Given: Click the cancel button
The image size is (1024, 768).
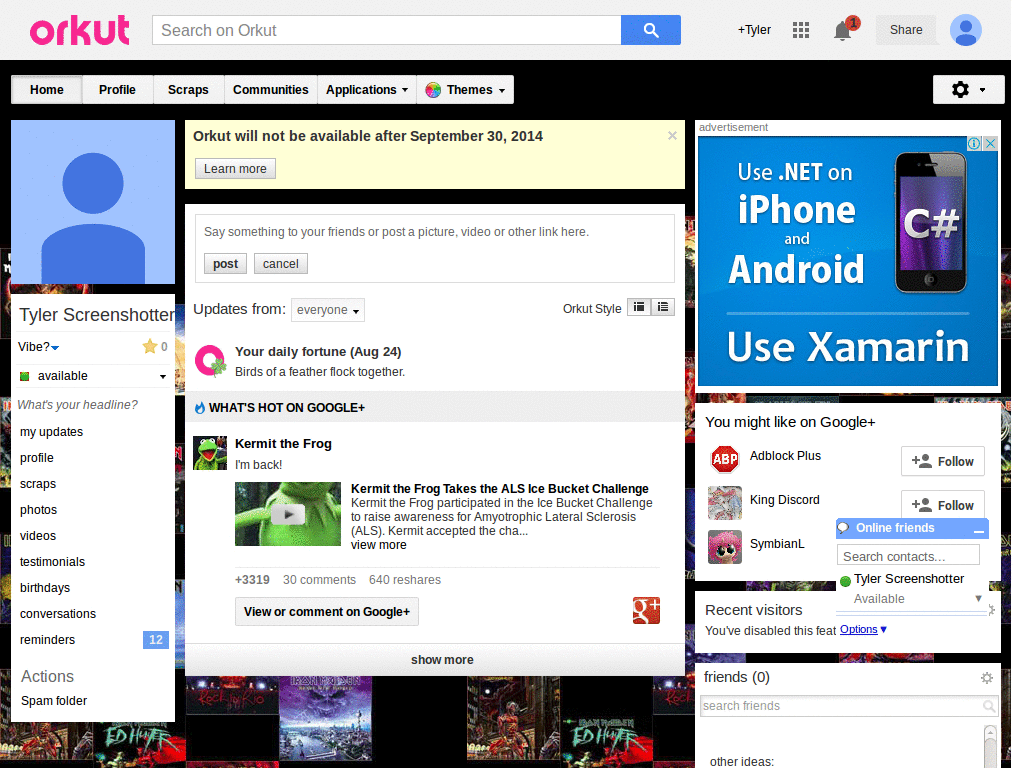Looking at the screenshot, I should pyautogui.click(x=281, y=264).
